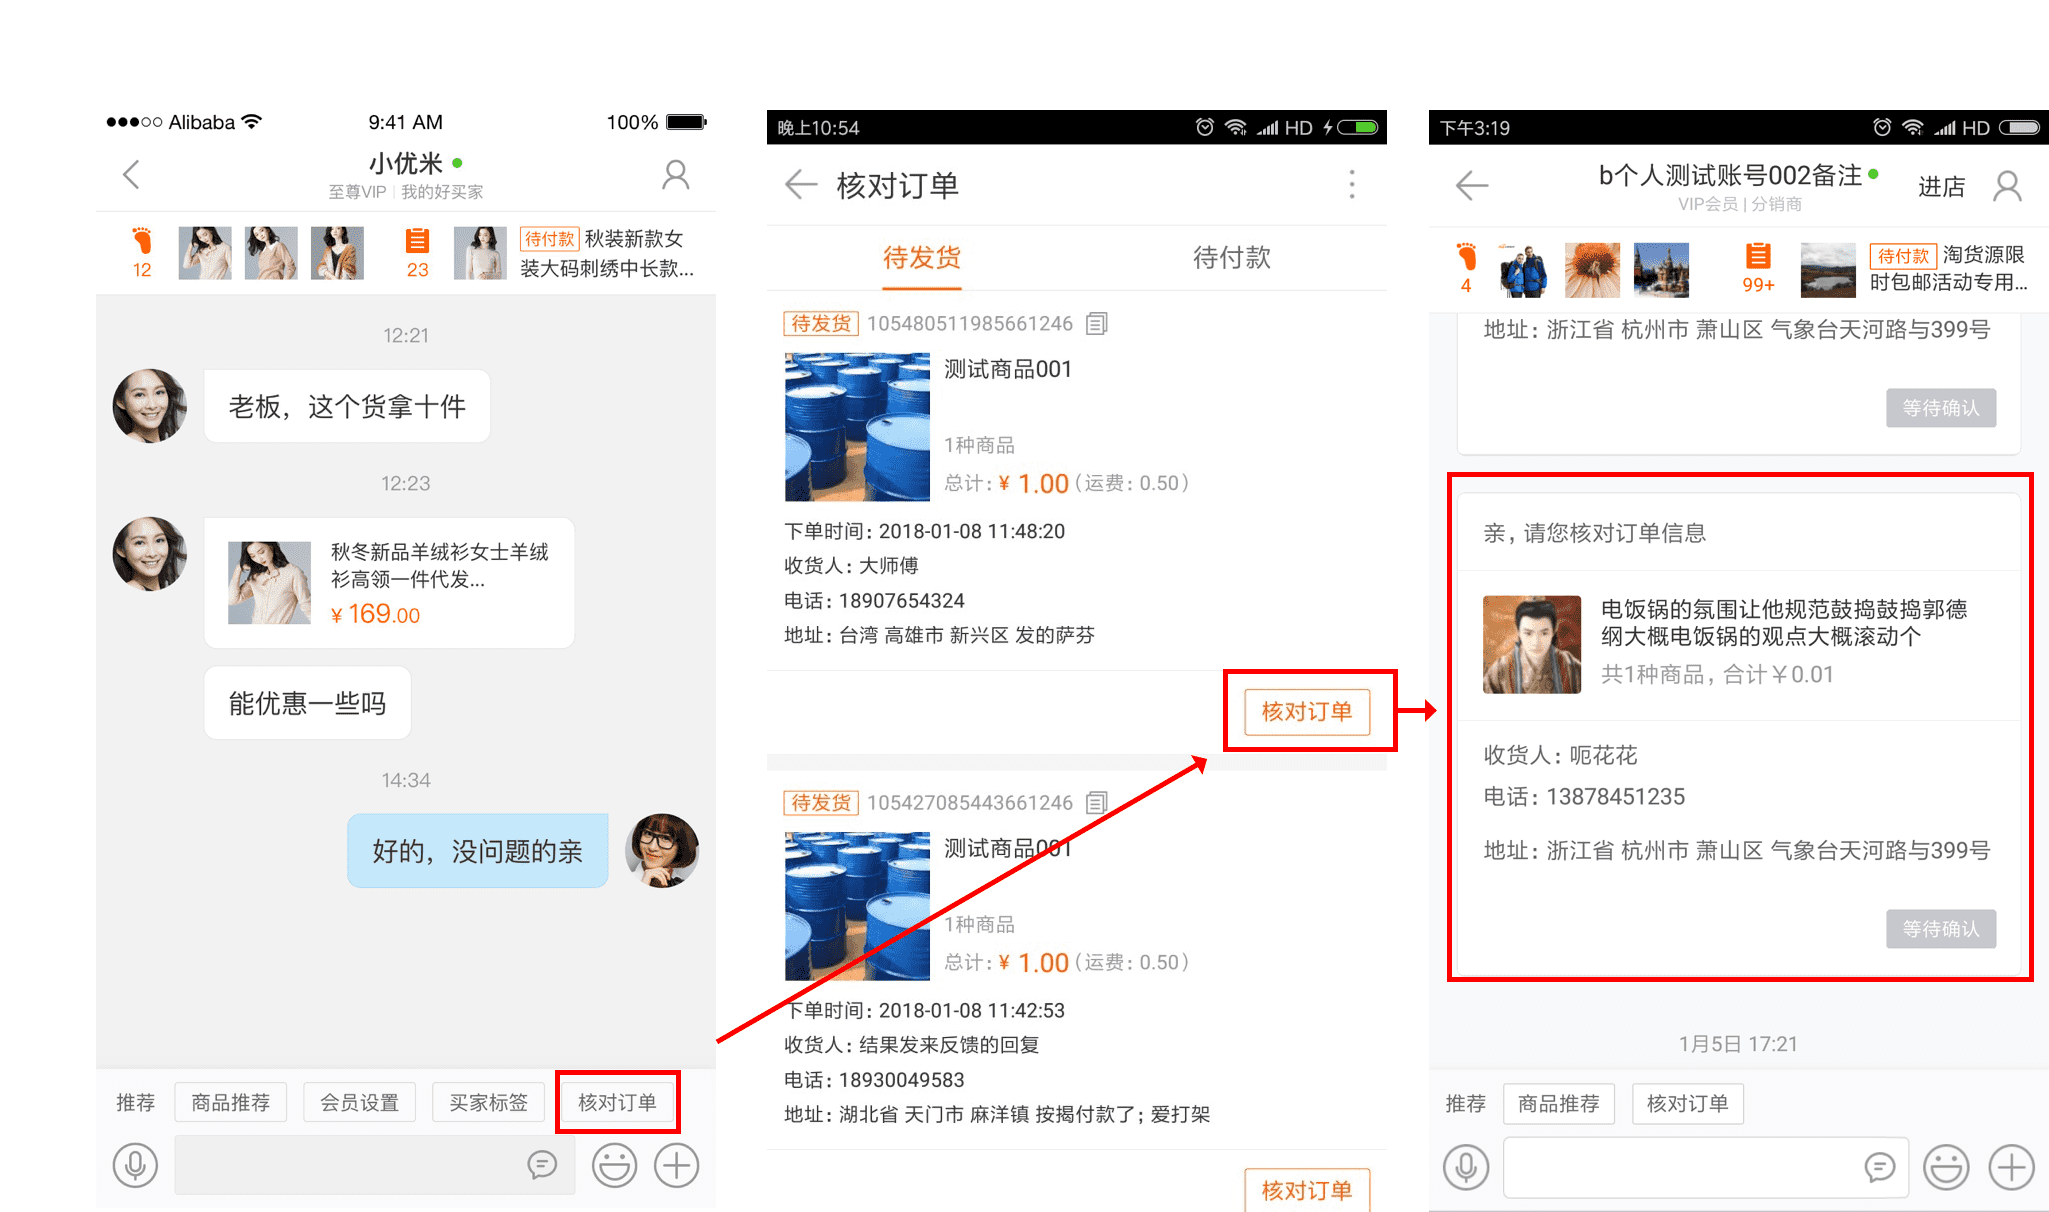Focus the message input in right chat
The width and height of the screenshot is (2049, 1212).
[x=1680, y=1167]
